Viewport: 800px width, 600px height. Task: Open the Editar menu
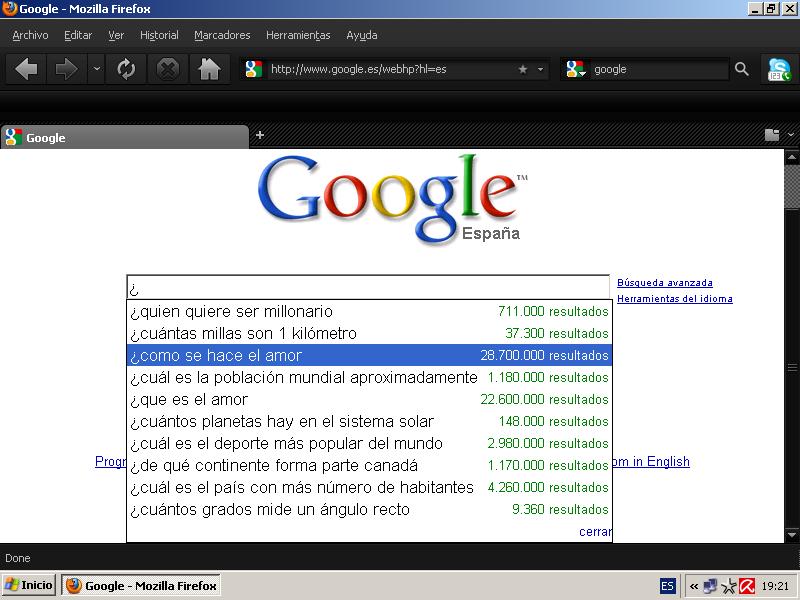(x=78, y=35)
